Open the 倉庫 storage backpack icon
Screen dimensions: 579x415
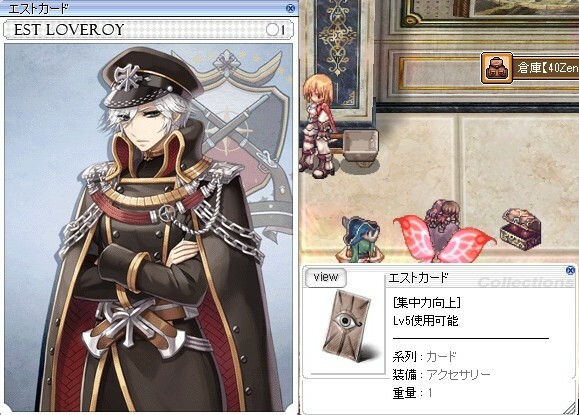click(497, 68)
